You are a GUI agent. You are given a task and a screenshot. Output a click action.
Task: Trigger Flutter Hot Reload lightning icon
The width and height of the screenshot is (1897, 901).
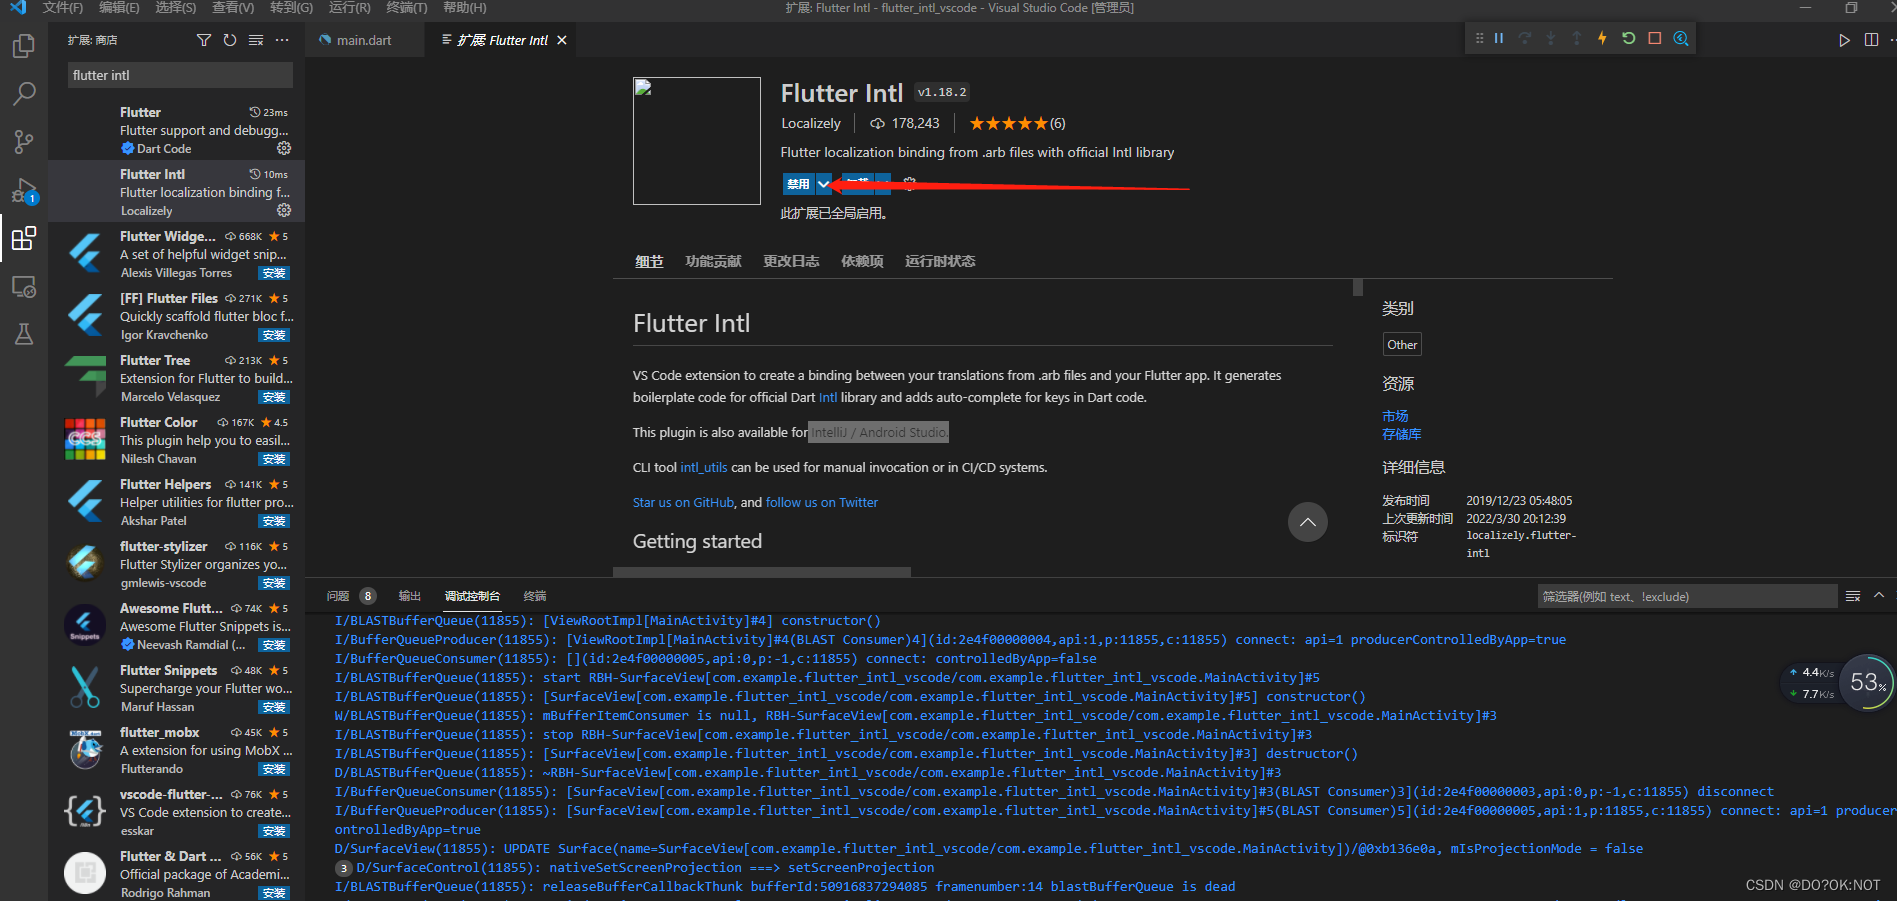(x=1602, y=38)
